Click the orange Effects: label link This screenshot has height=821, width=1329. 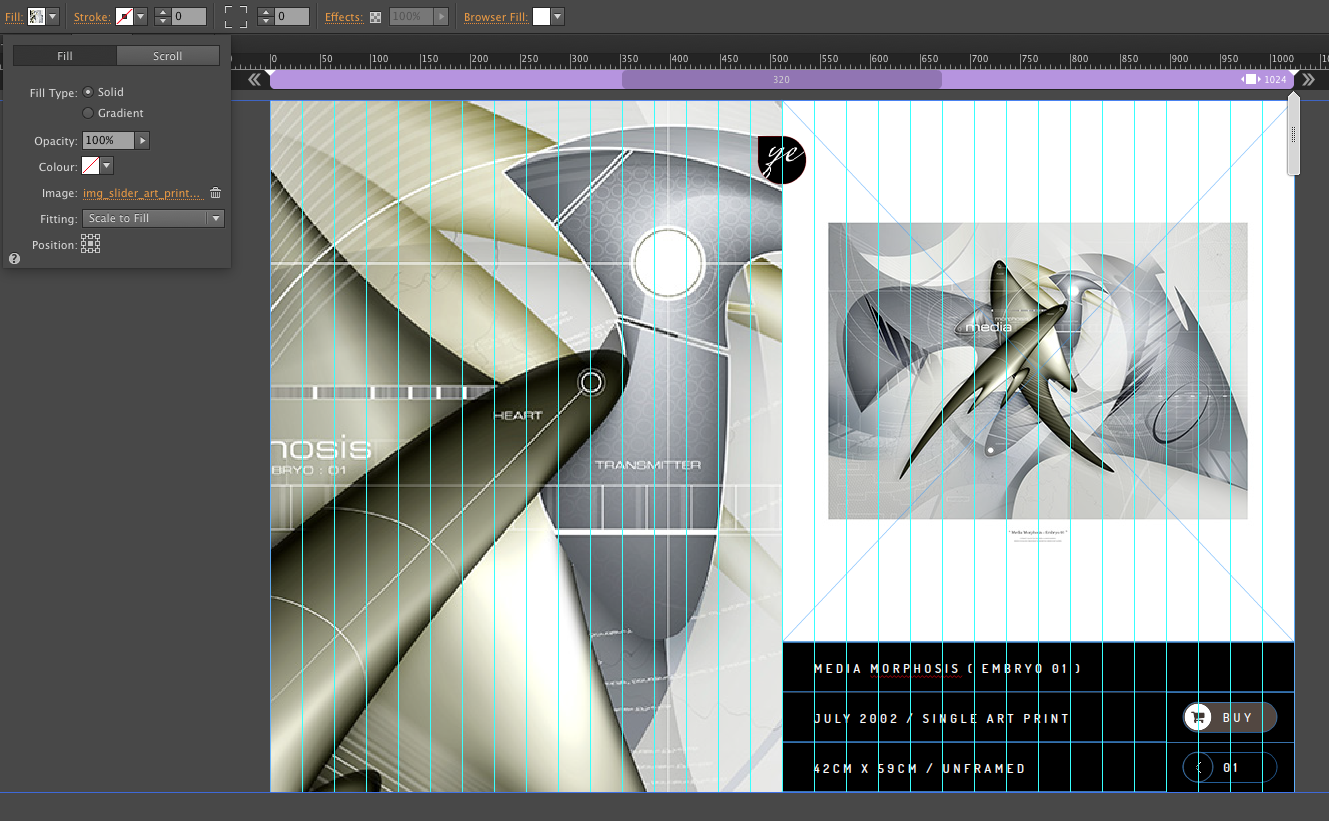[x=345, y=17]
